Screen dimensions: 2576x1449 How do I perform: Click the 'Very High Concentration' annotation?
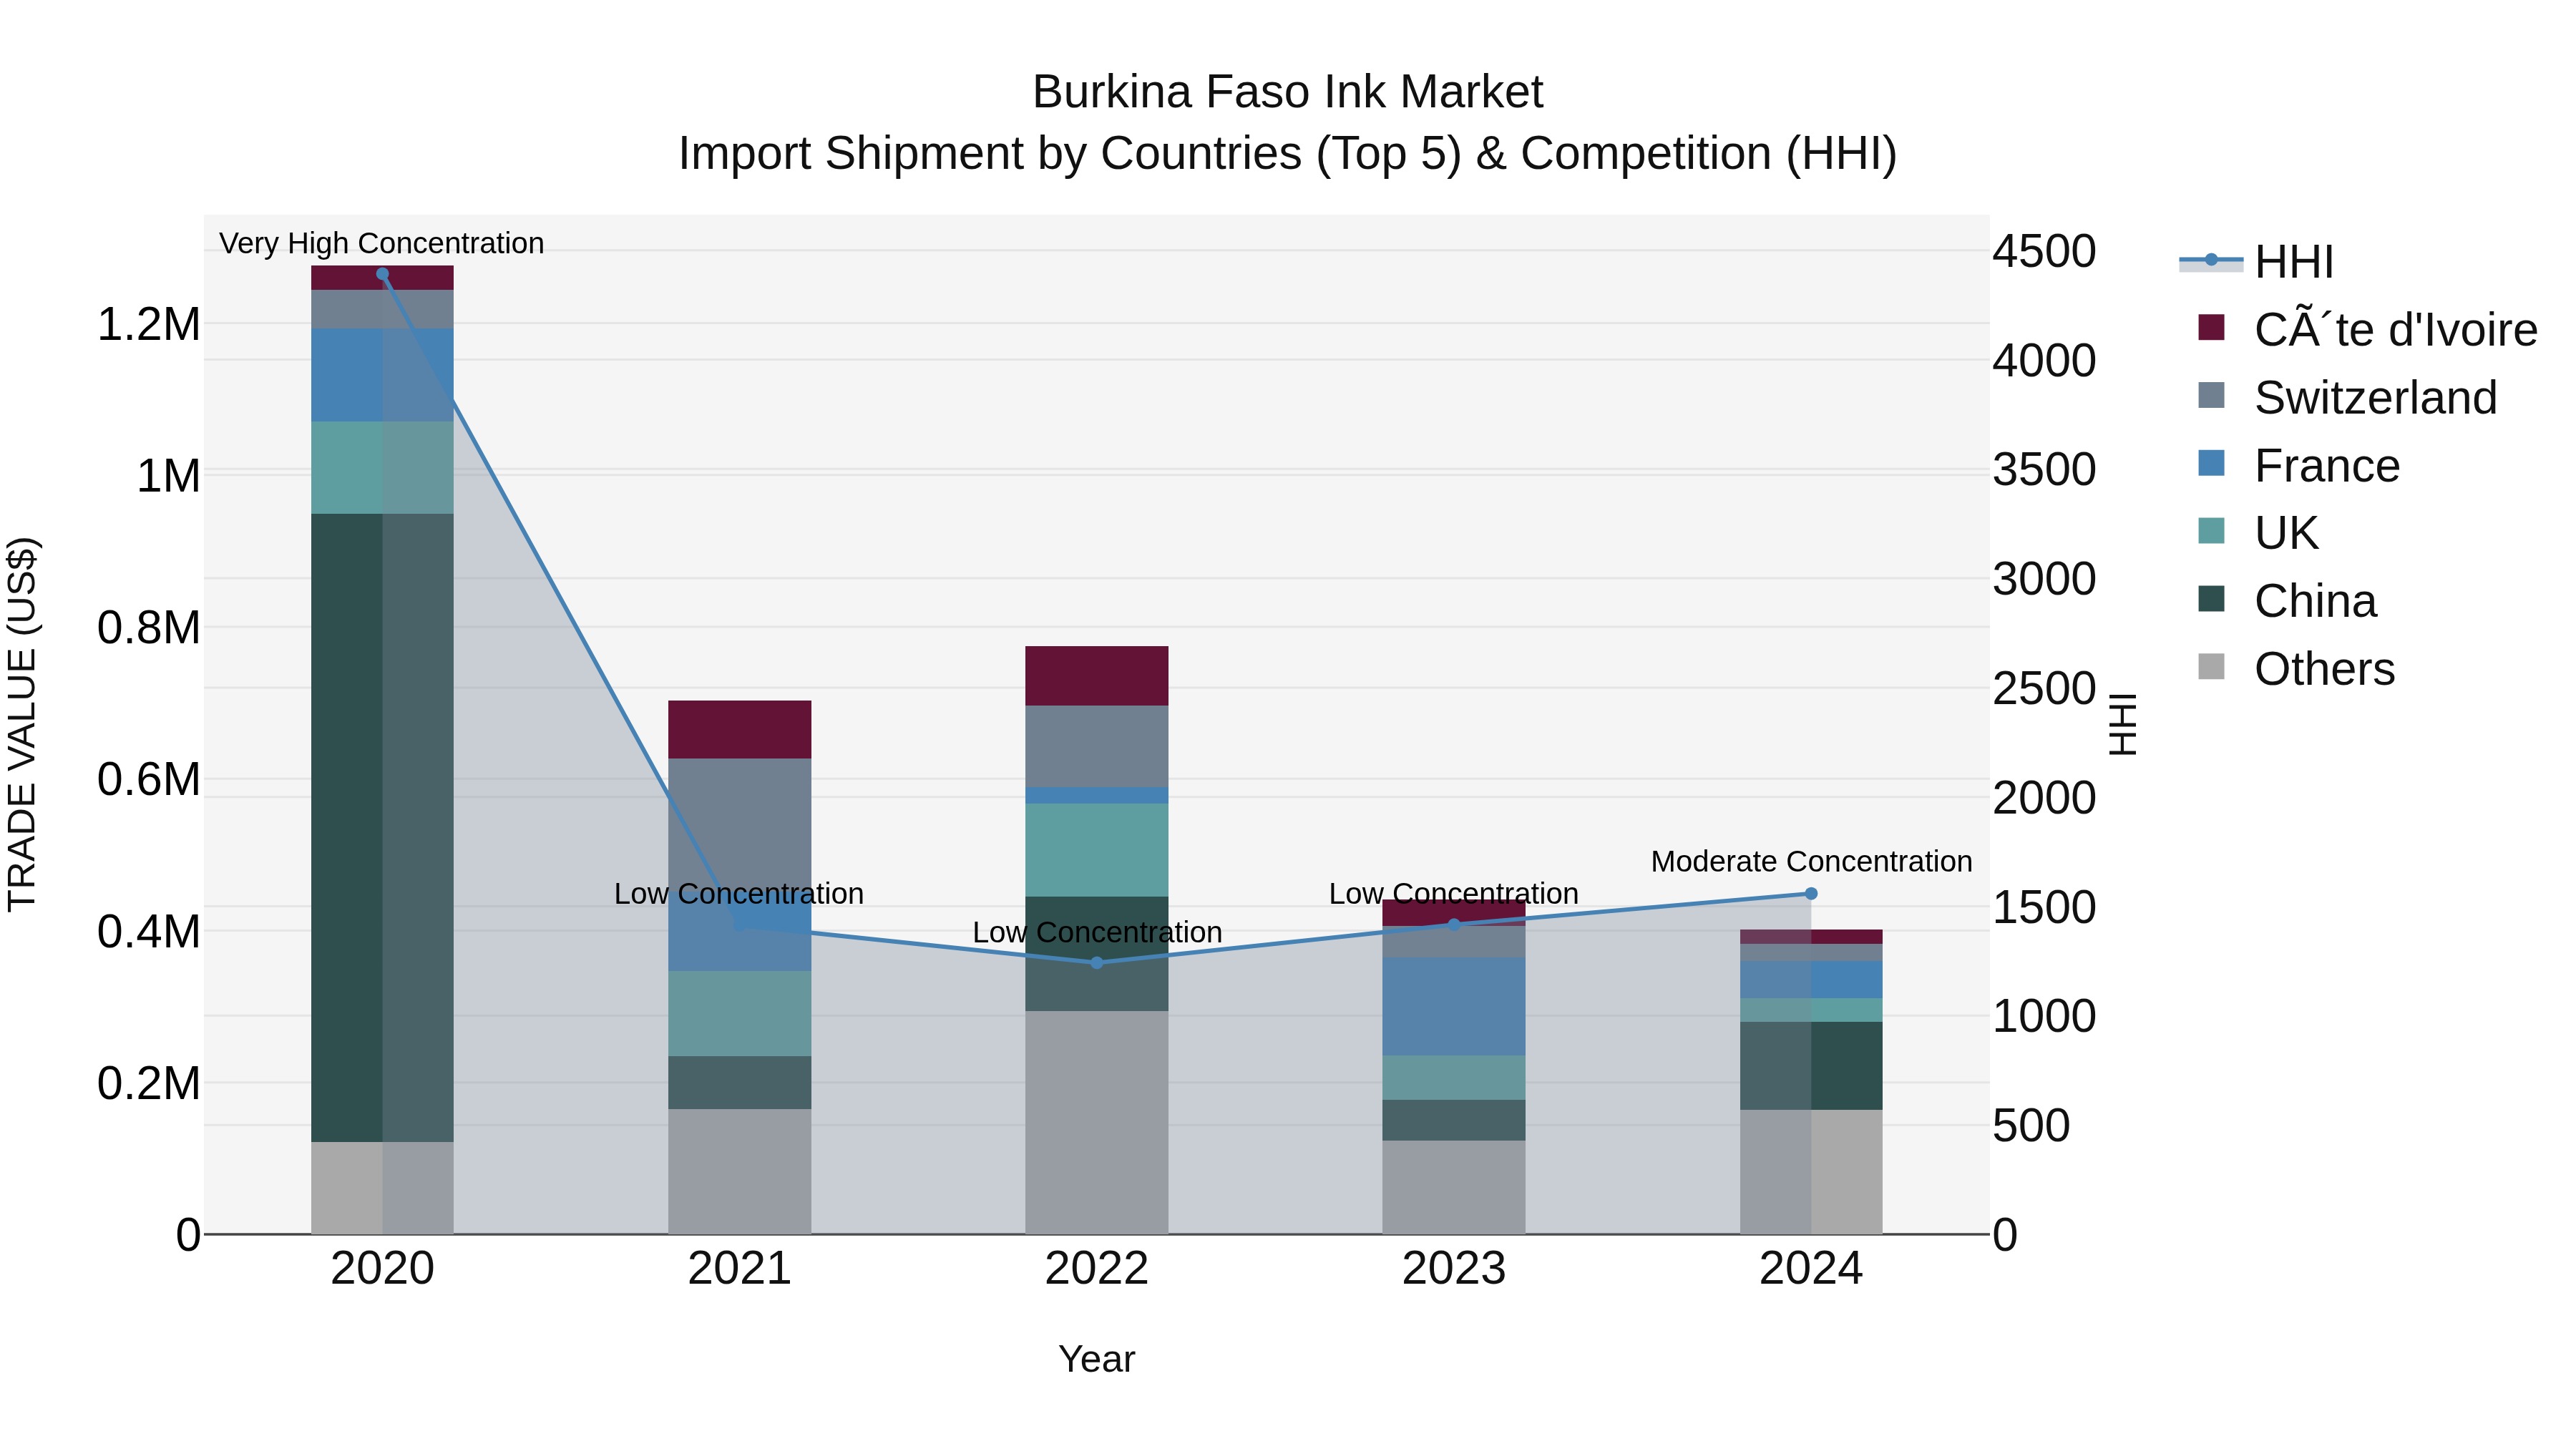(382, 244)
